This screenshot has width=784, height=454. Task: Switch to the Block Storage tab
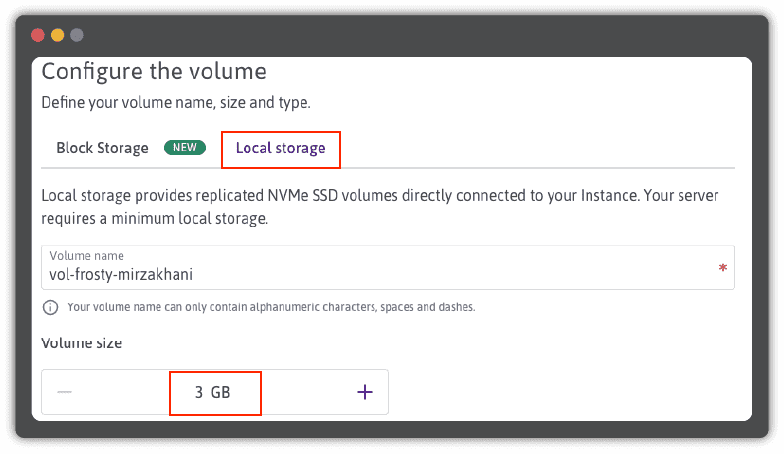coord(102,148)
